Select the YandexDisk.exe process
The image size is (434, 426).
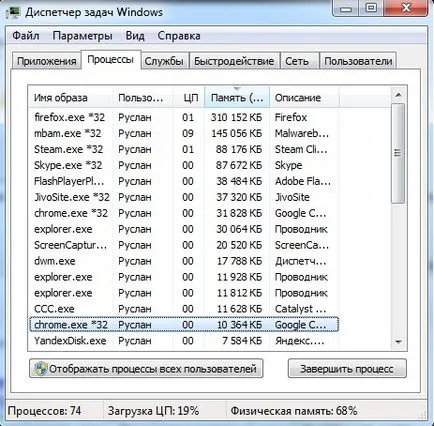click(184, 341)
